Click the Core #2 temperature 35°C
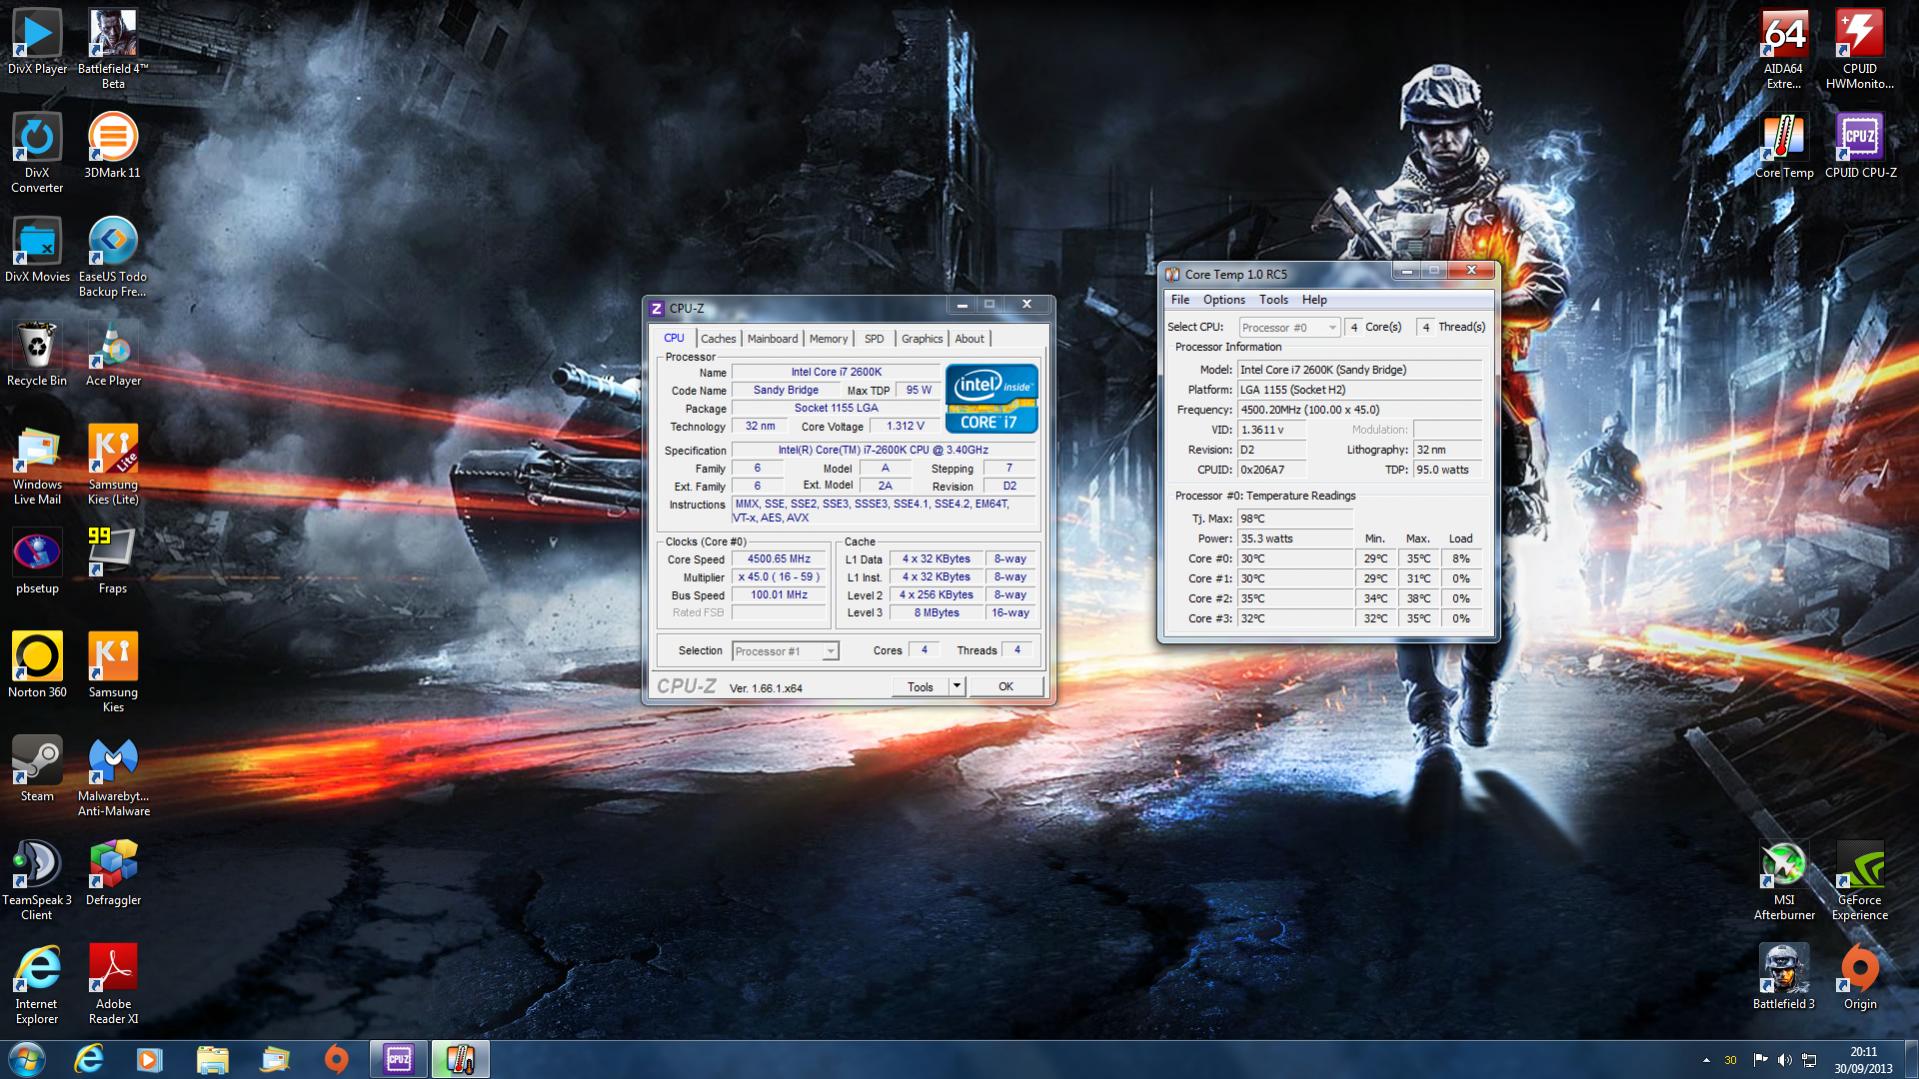 1295,599
